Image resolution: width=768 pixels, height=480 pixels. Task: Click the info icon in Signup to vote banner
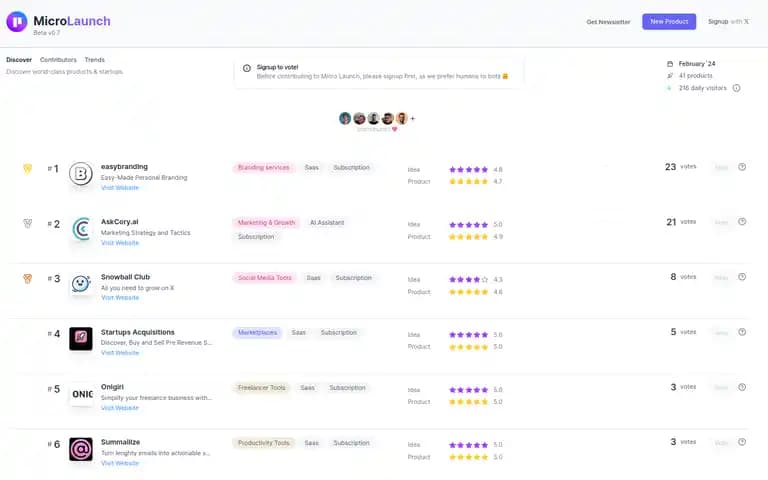tap(247, 68)
